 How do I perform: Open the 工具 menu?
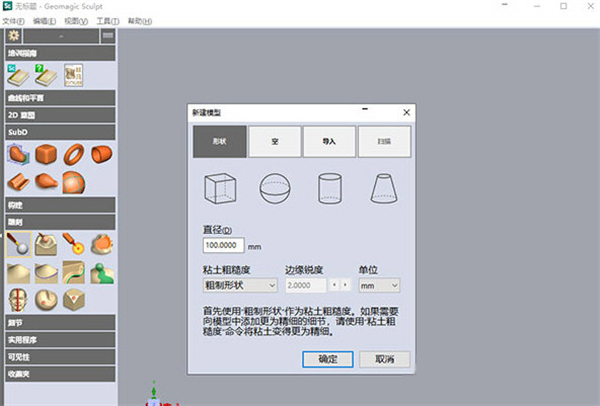point(106,21)
